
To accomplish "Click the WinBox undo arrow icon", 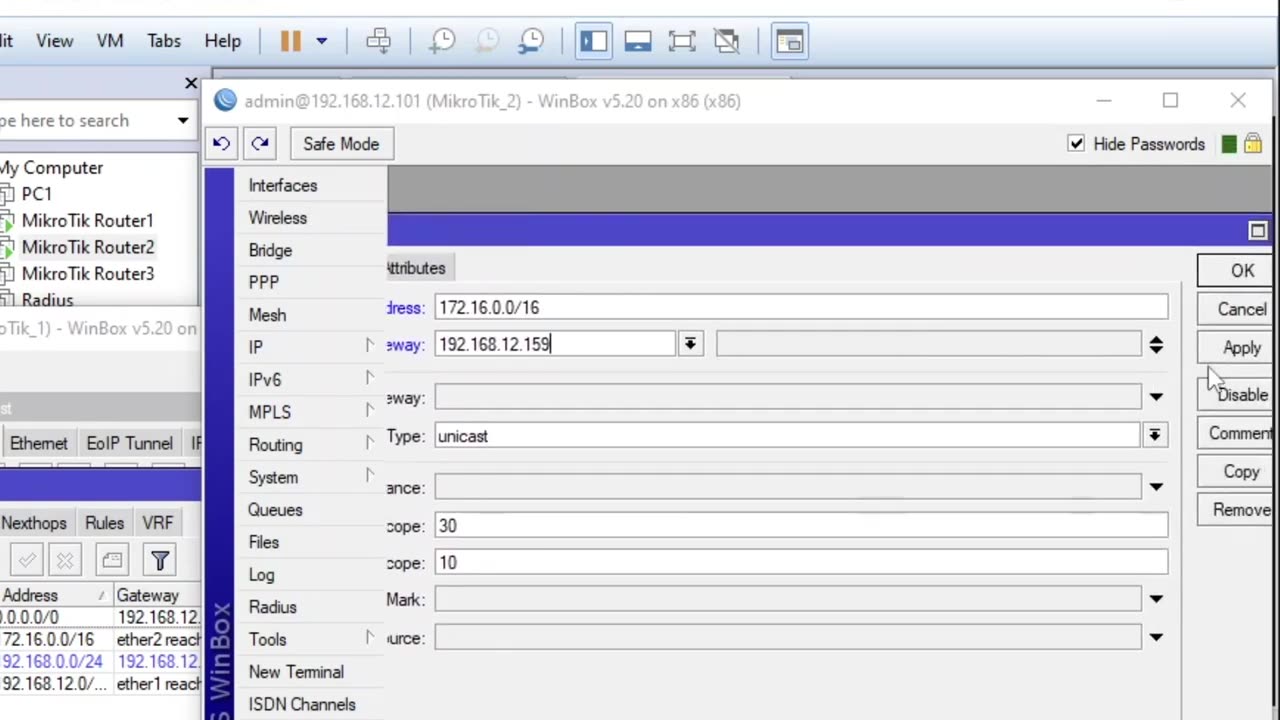I will click(x=221, y=144).
